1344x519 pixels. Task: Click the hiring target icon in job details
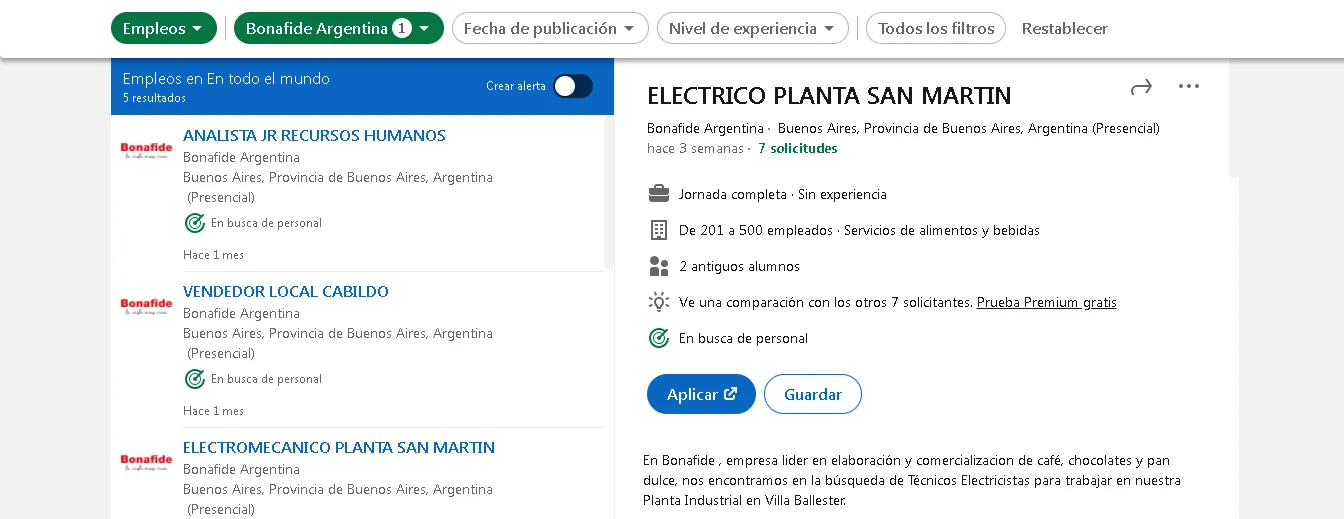(x=658, y=338)
